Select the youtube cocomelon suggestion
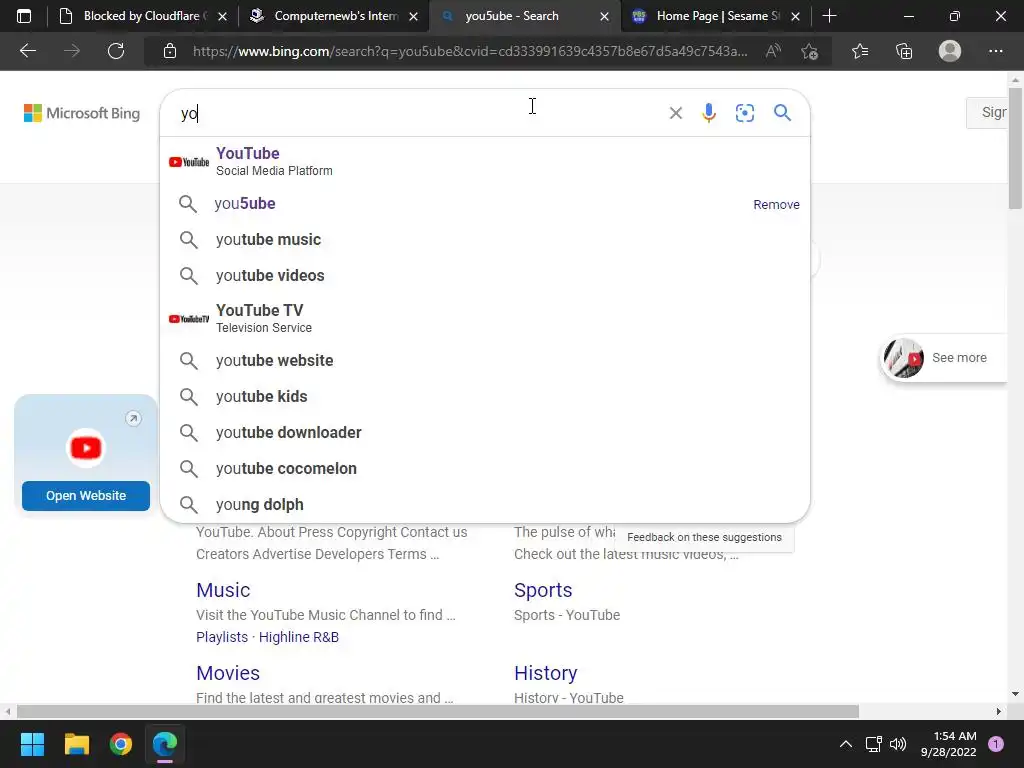Screen dimensions: 1024x768 [x=485, y=468]
